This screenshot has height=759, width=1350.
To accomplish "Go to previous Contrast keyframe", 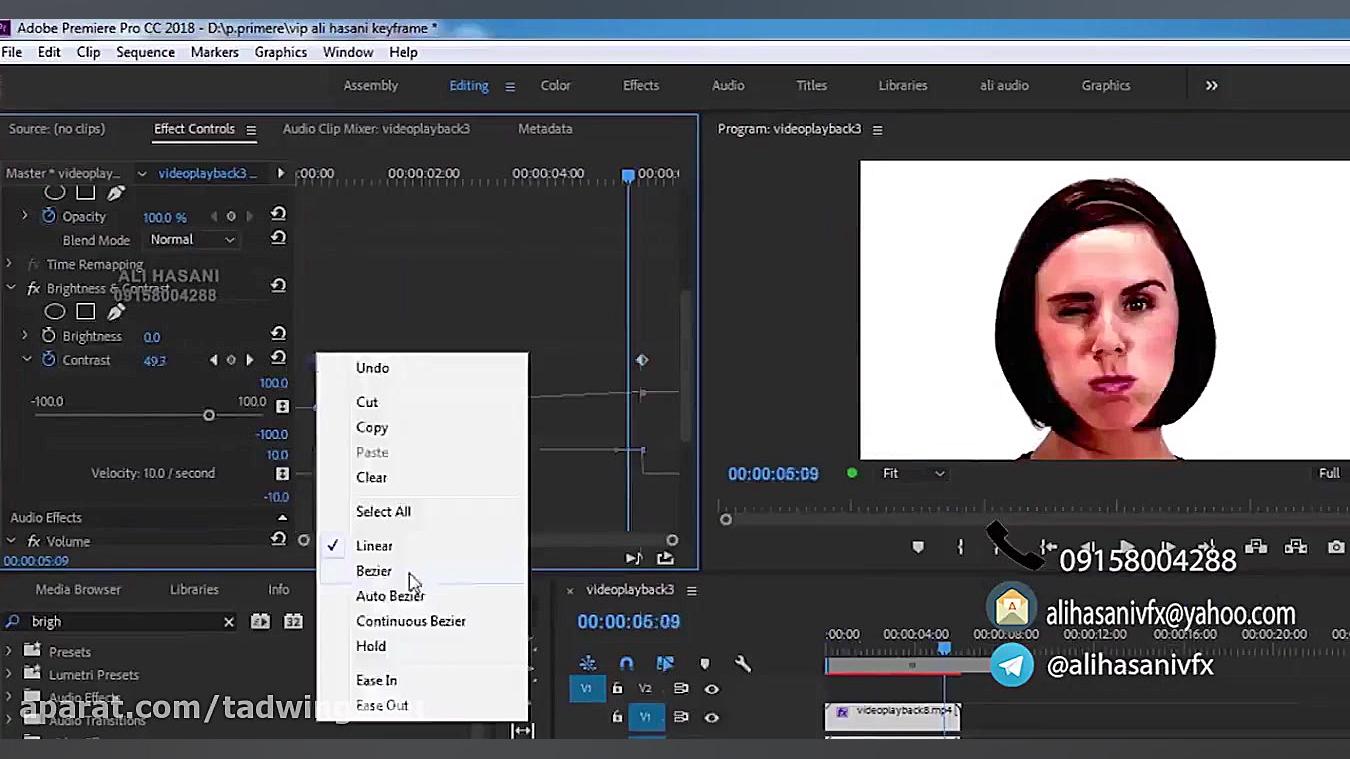I will click(x=213, y=360).
